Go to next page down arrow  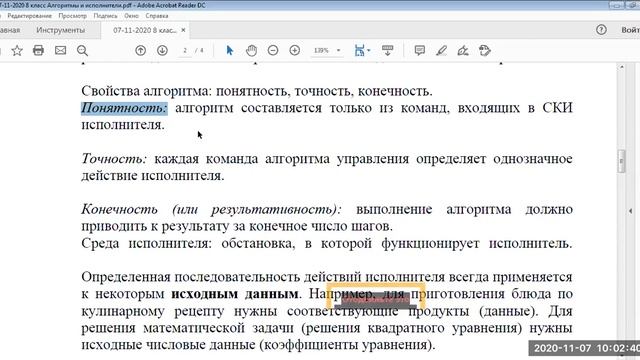tap(162, 50)
